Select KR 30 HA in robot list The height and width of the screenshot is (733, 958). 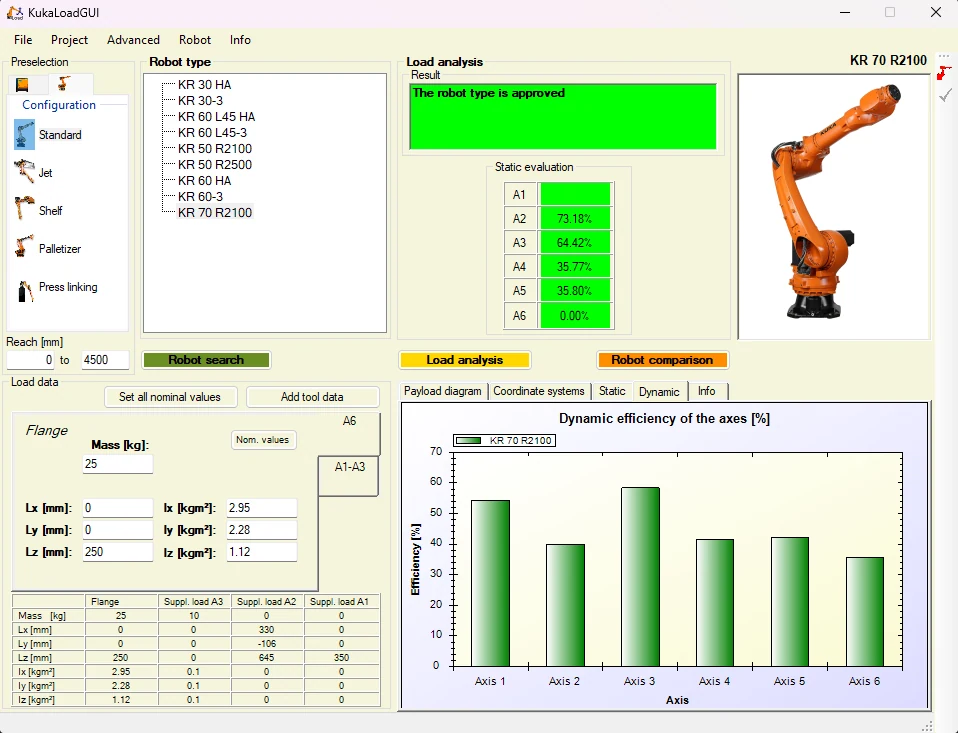205,84
